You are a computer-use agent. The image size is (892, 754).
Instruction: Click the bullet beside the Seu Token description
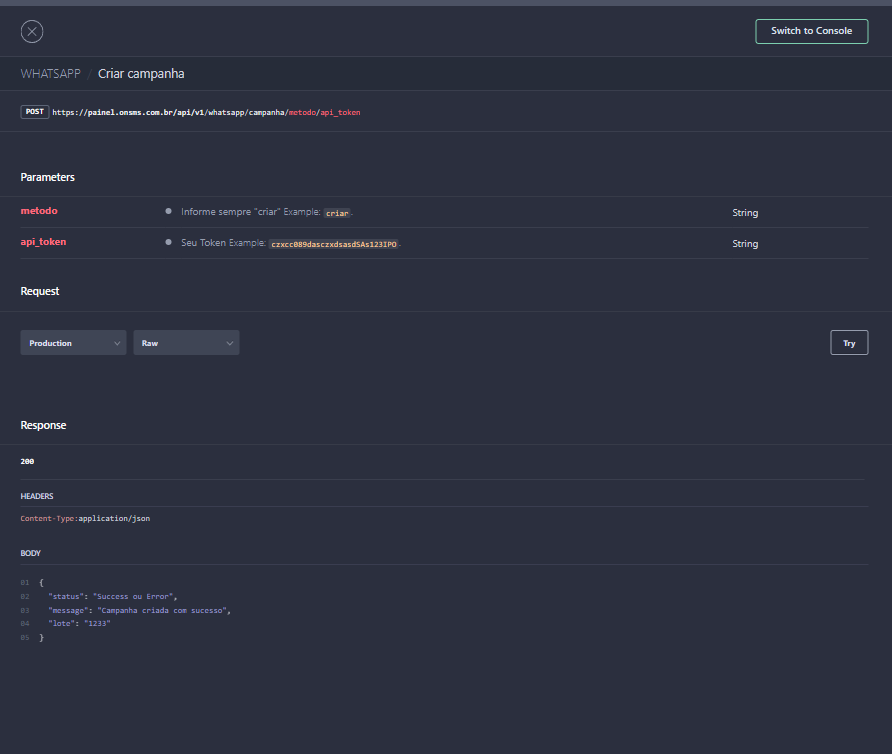168,243
